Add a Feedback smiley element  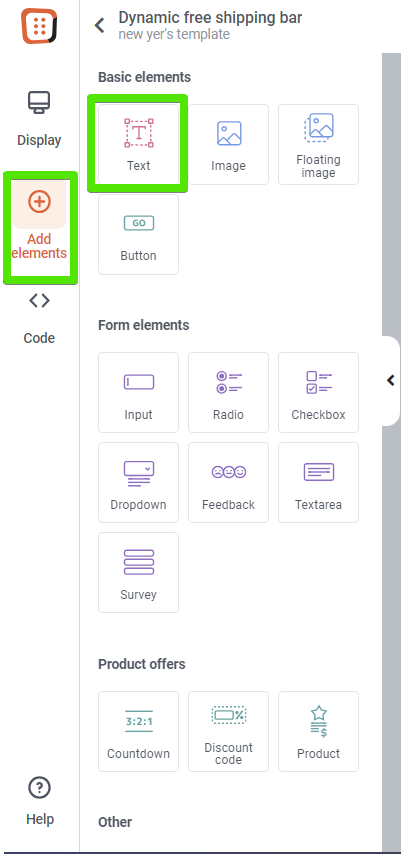[229, 483]
